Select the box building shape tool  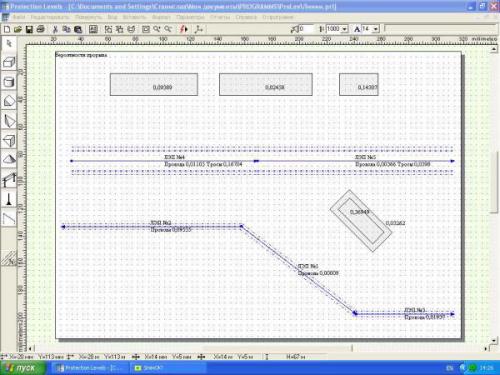[9, 62]
